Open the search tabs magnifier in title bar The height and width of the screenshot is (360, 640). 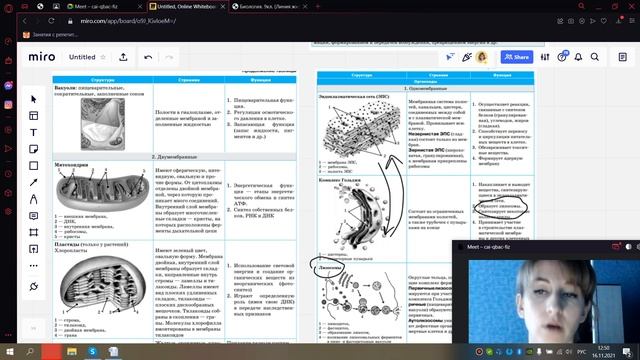point(582,6)
